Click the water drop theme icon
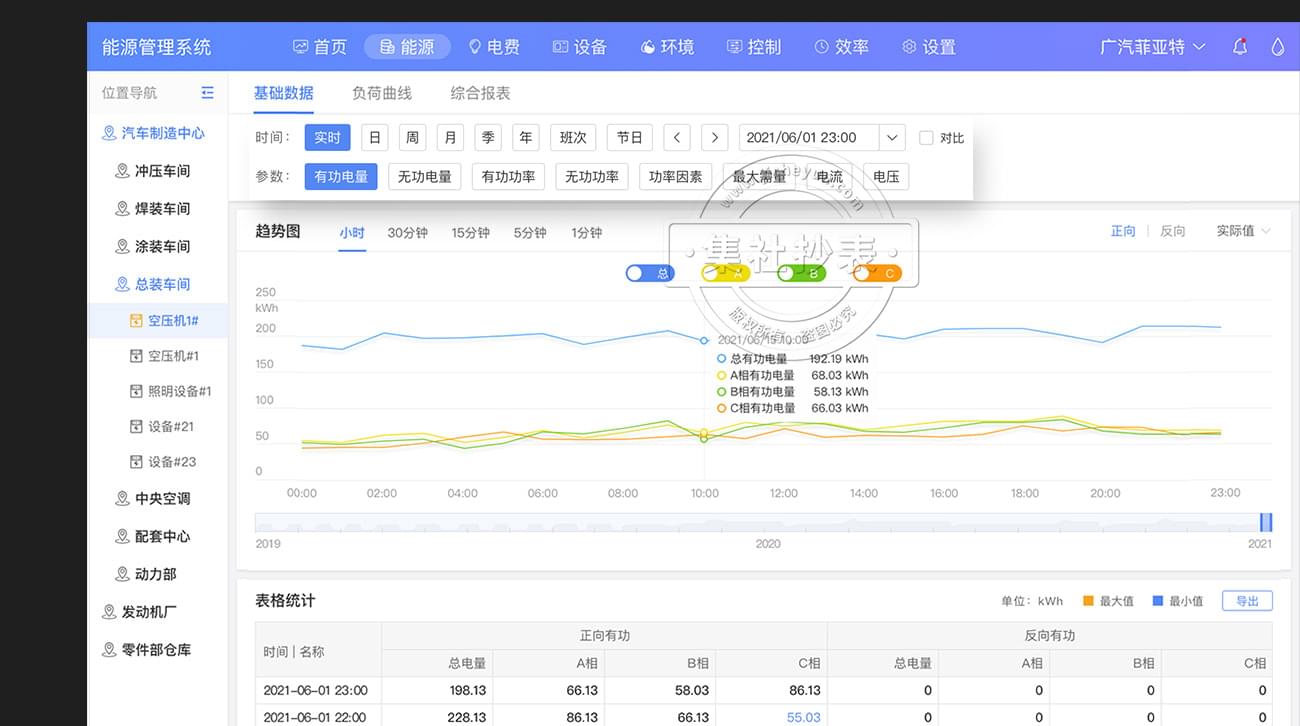Viewport: 1300px width, 726px height. (x=1277, y=46)
